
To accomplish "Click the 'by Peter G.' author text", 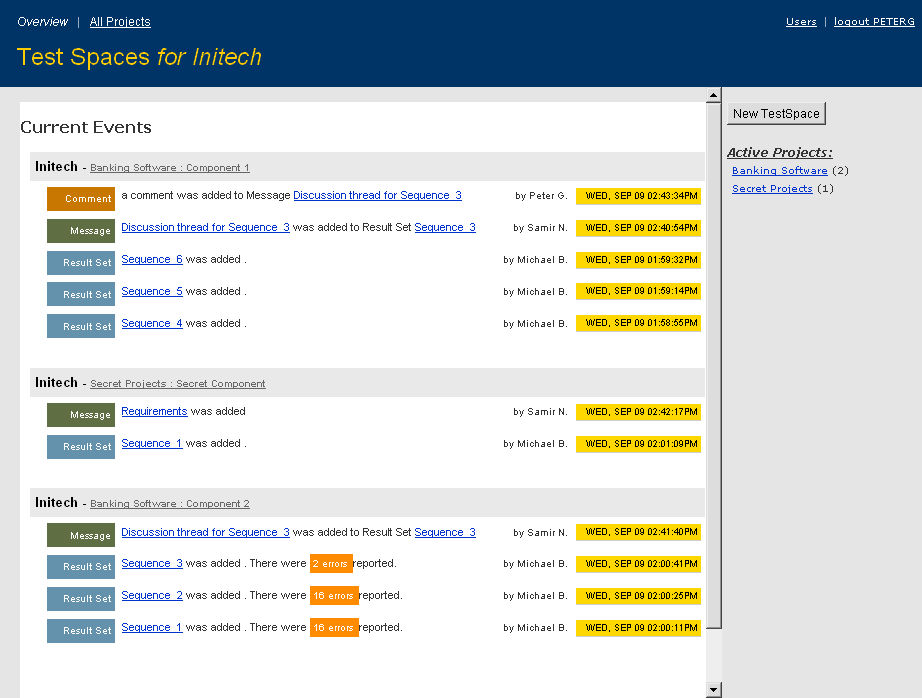I will pyautogui.click(x=541, y=196).
